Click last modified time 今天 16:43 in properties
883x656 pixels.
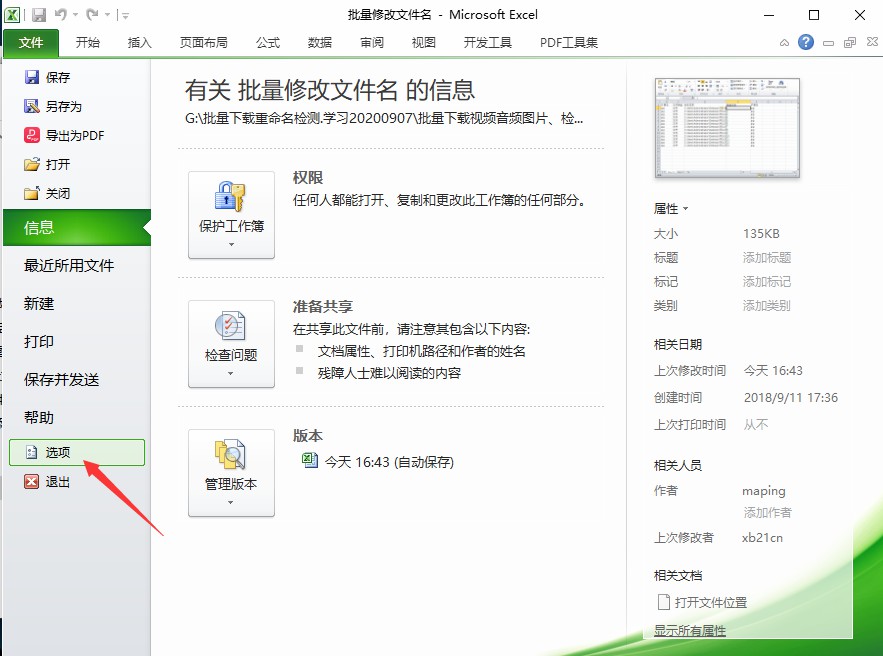(x=773, y=371)
